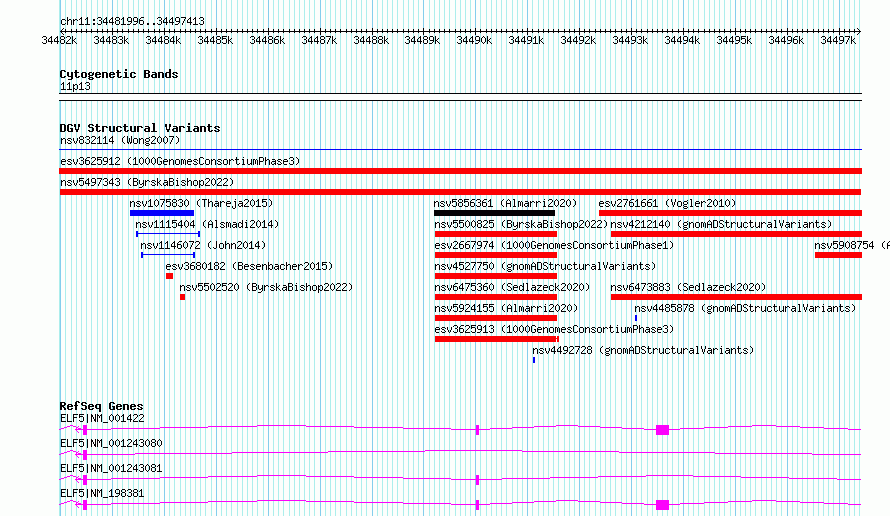Select nsv5502520 (ByrskaBishop2022) label
This screenshot has height=516, width=890.
[266, 287]
